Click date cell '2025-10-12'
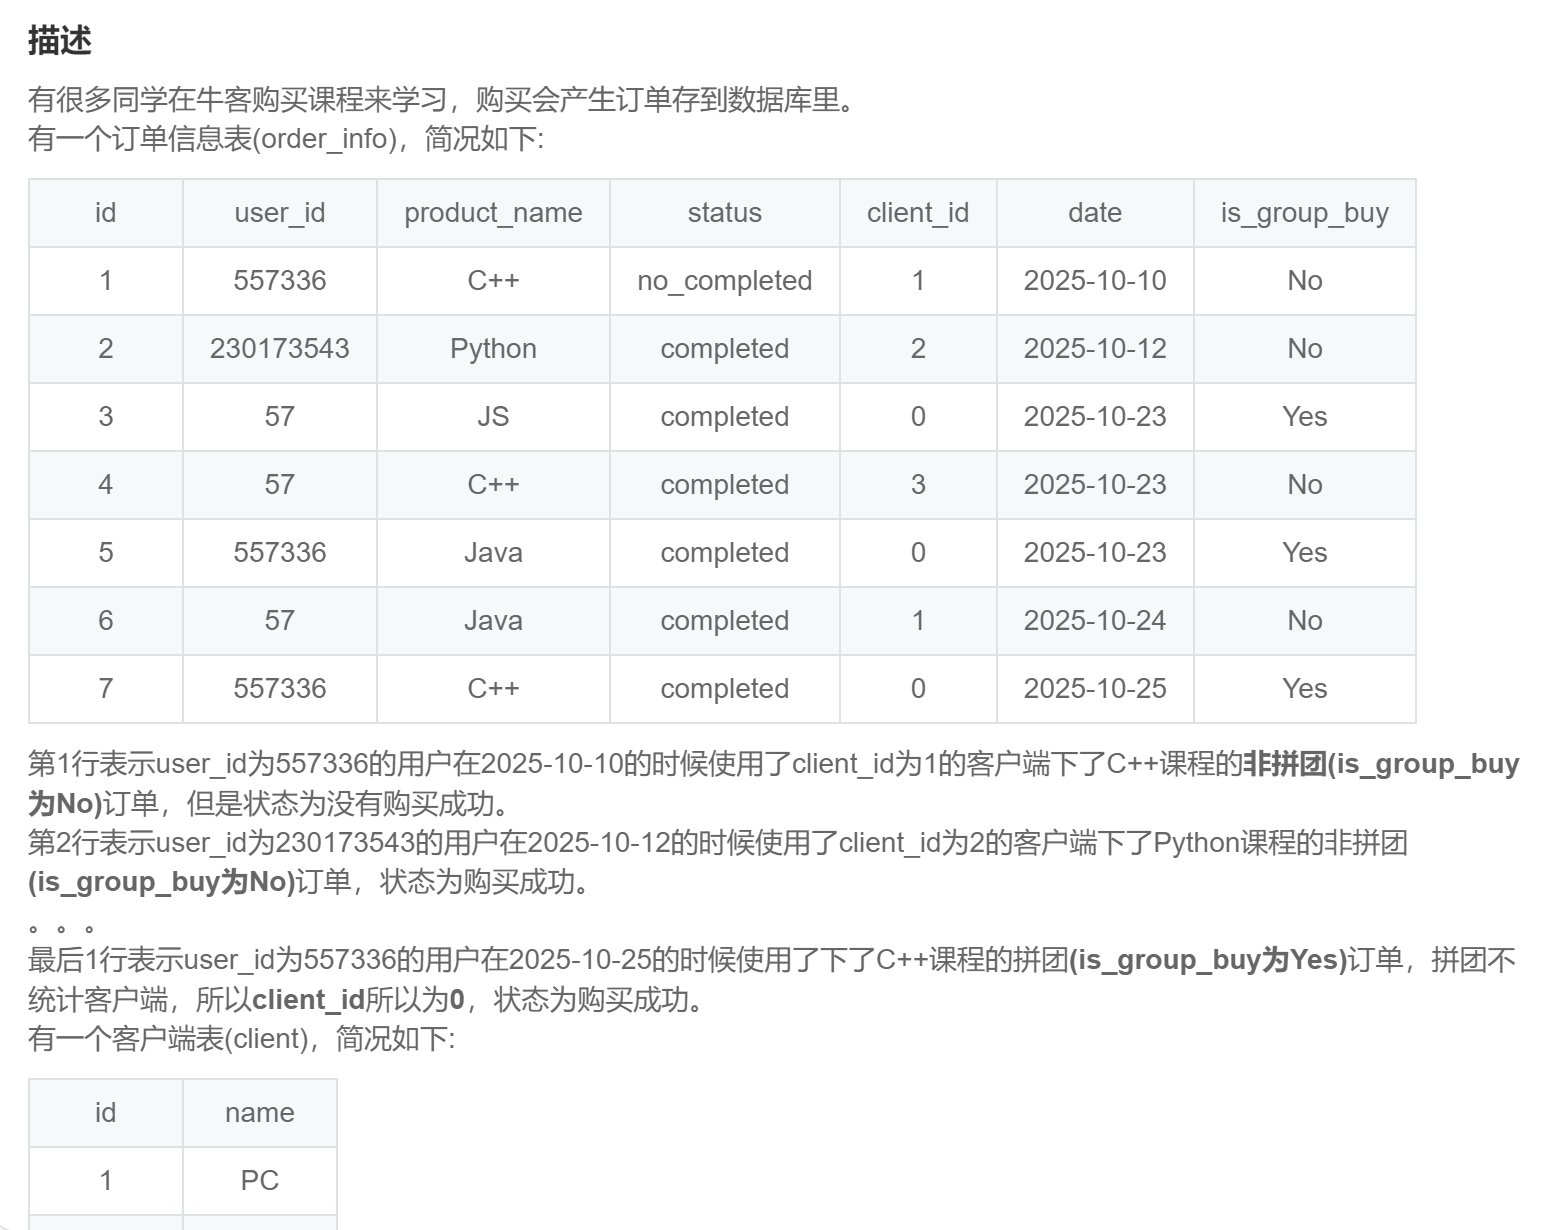This screenshot has width=1544, height=1230. pos(1095,349)
